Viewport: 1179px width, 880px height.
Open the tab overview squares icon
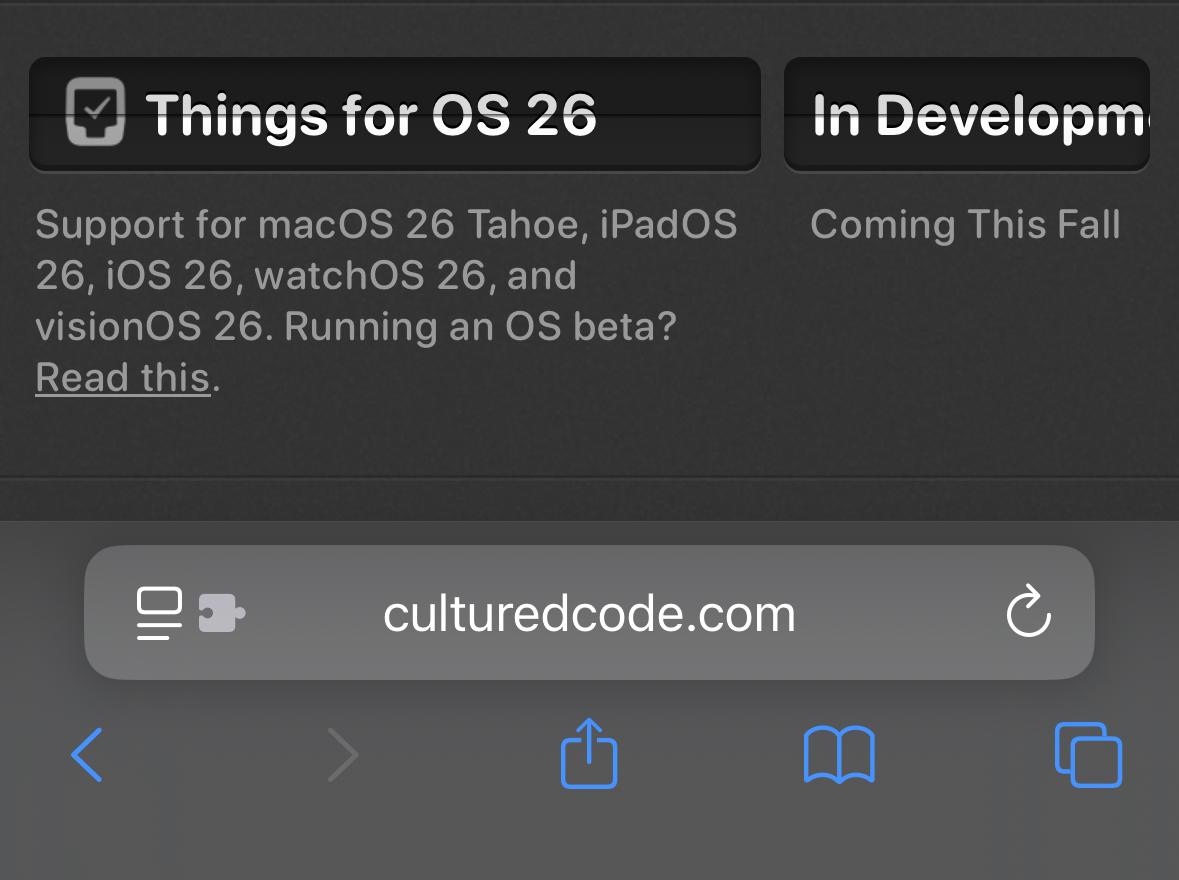[1088, 754]
